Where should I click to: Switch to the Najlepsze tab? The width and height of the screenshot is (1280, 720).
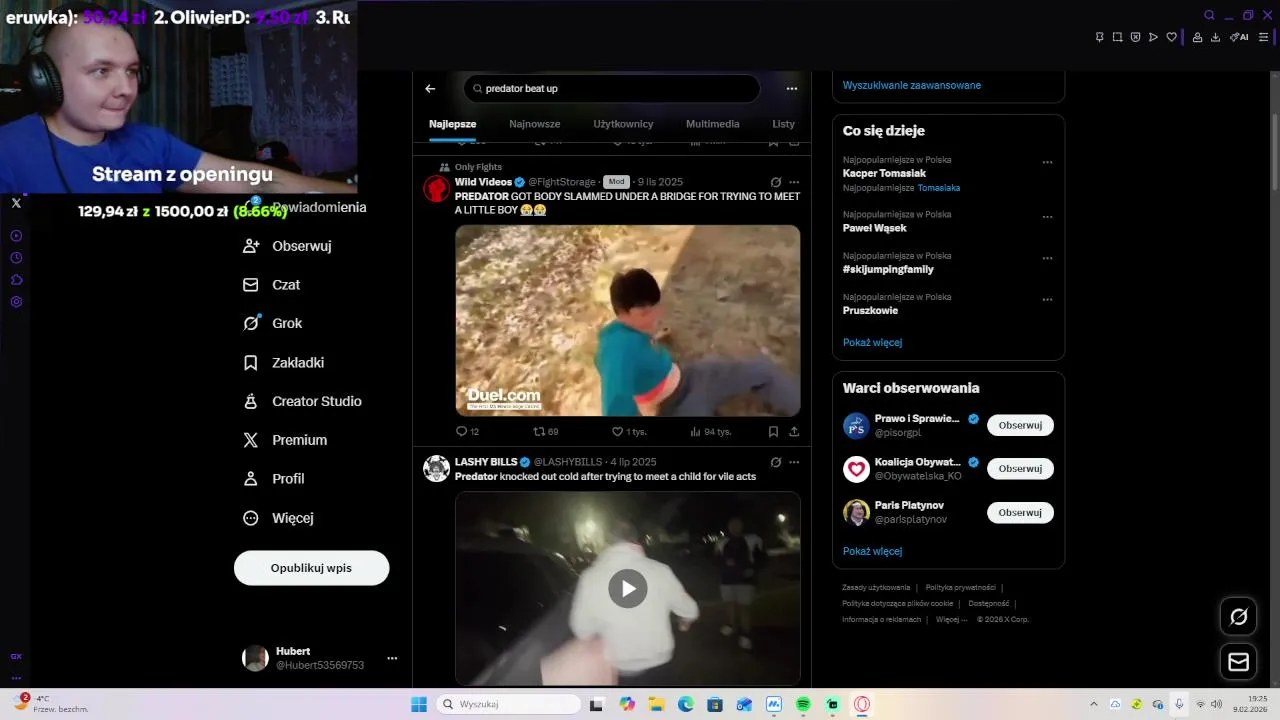(452, 124)
